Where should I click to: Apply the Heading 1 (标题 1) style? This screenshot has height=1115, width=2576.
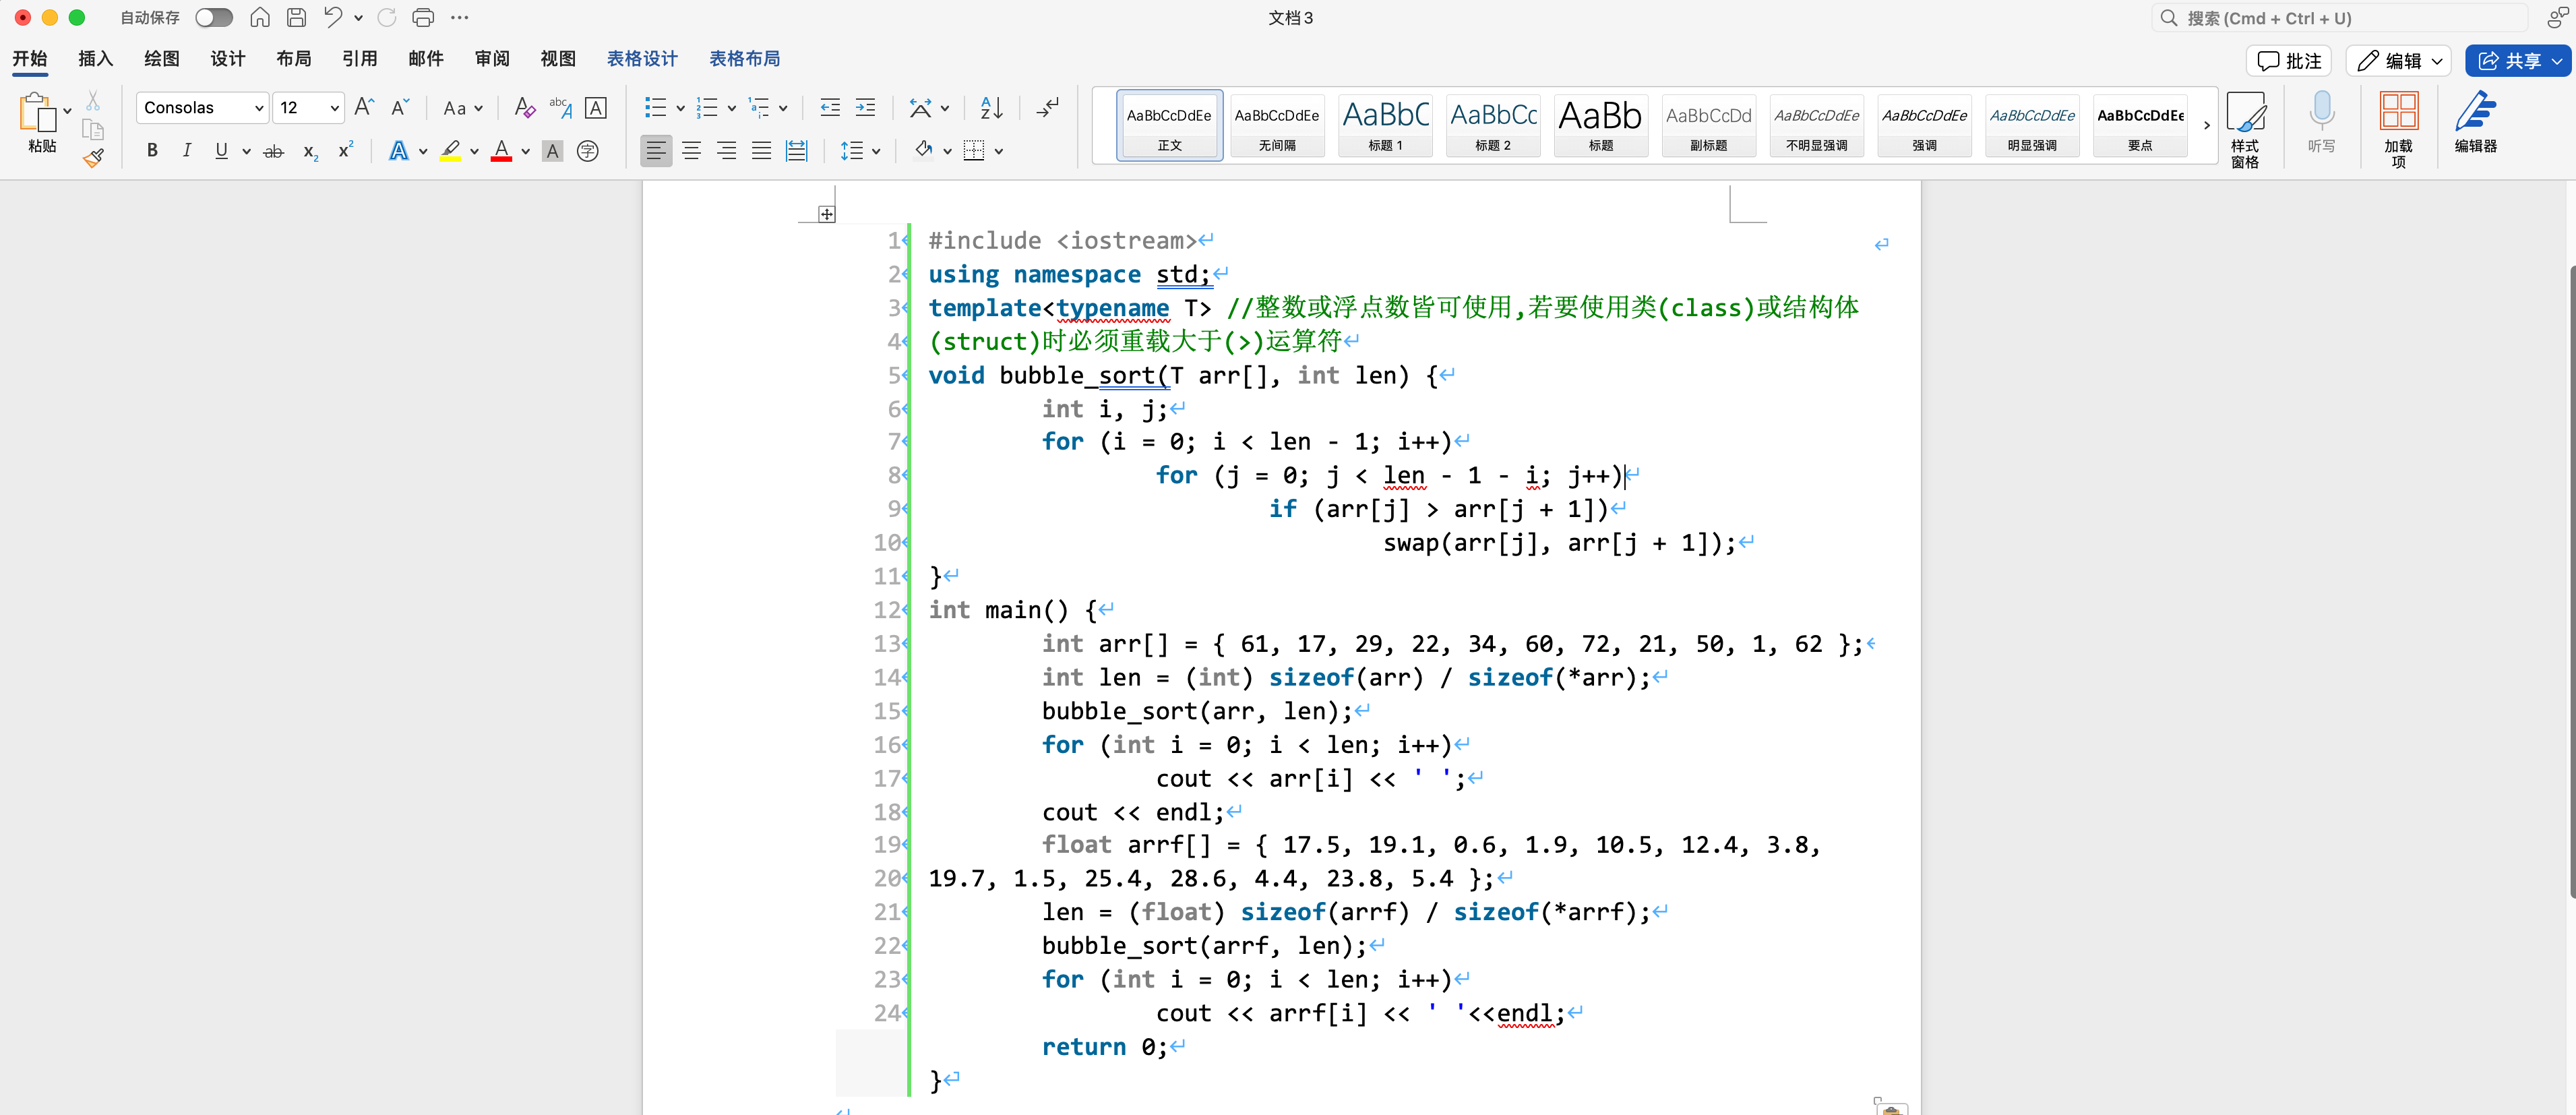1385,126
